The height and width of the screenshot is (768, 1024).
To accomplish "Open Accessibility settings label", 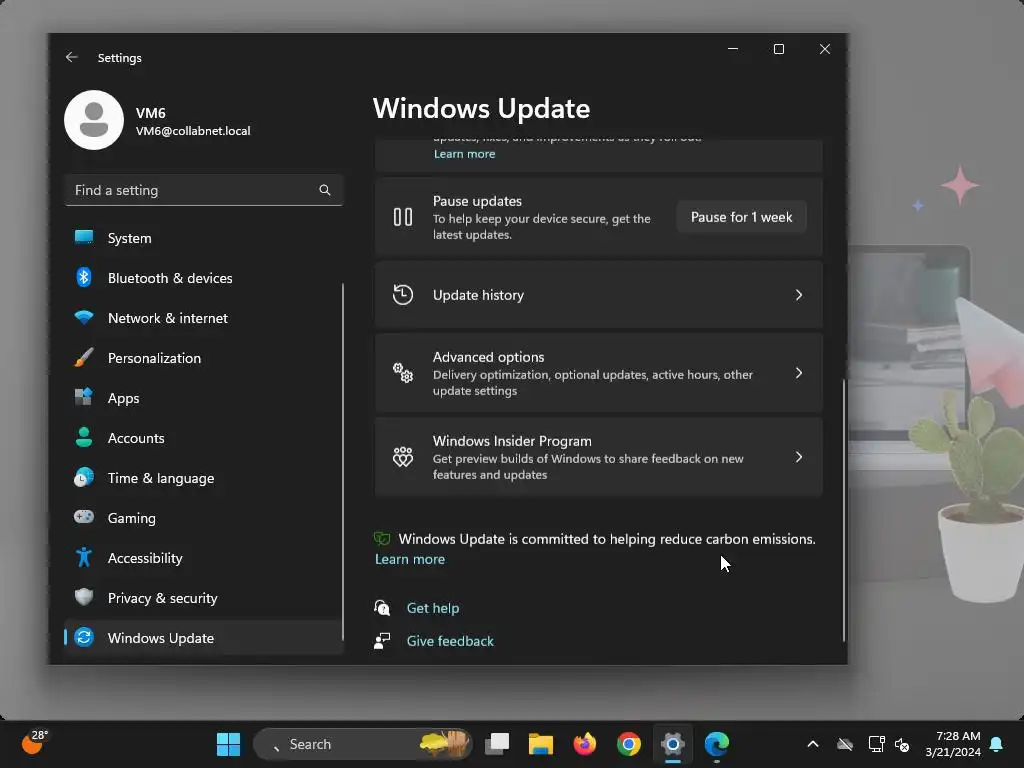I will coord(145,558).
